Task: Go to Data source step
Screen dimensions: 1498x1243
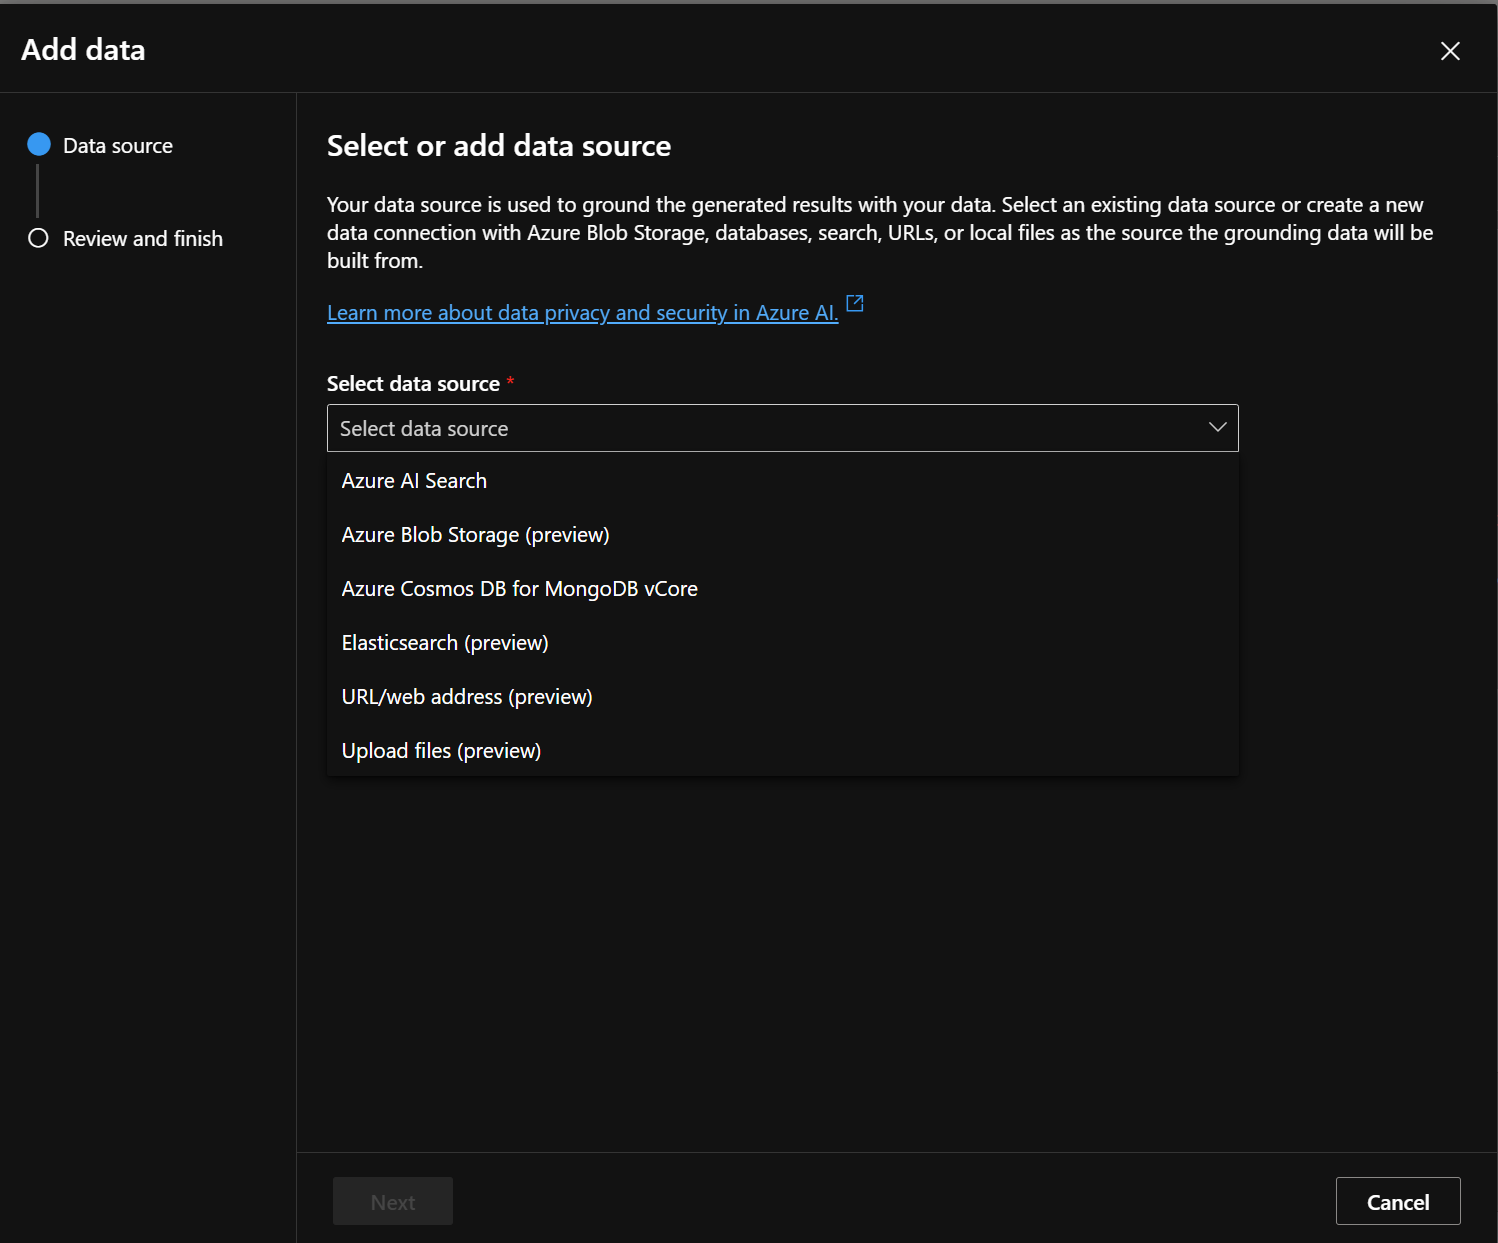Action: pyautogui.click(x=118, y=146)
